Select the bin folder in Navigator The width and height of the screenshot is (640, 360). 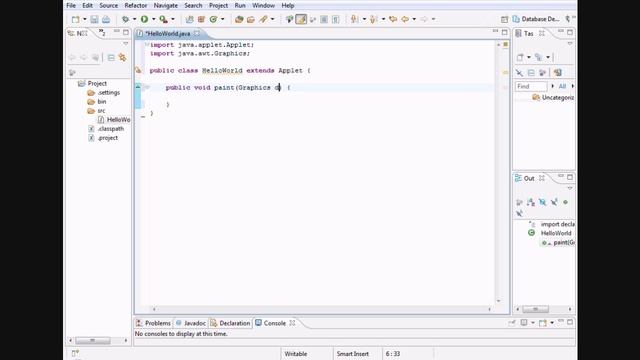[97, 102]
